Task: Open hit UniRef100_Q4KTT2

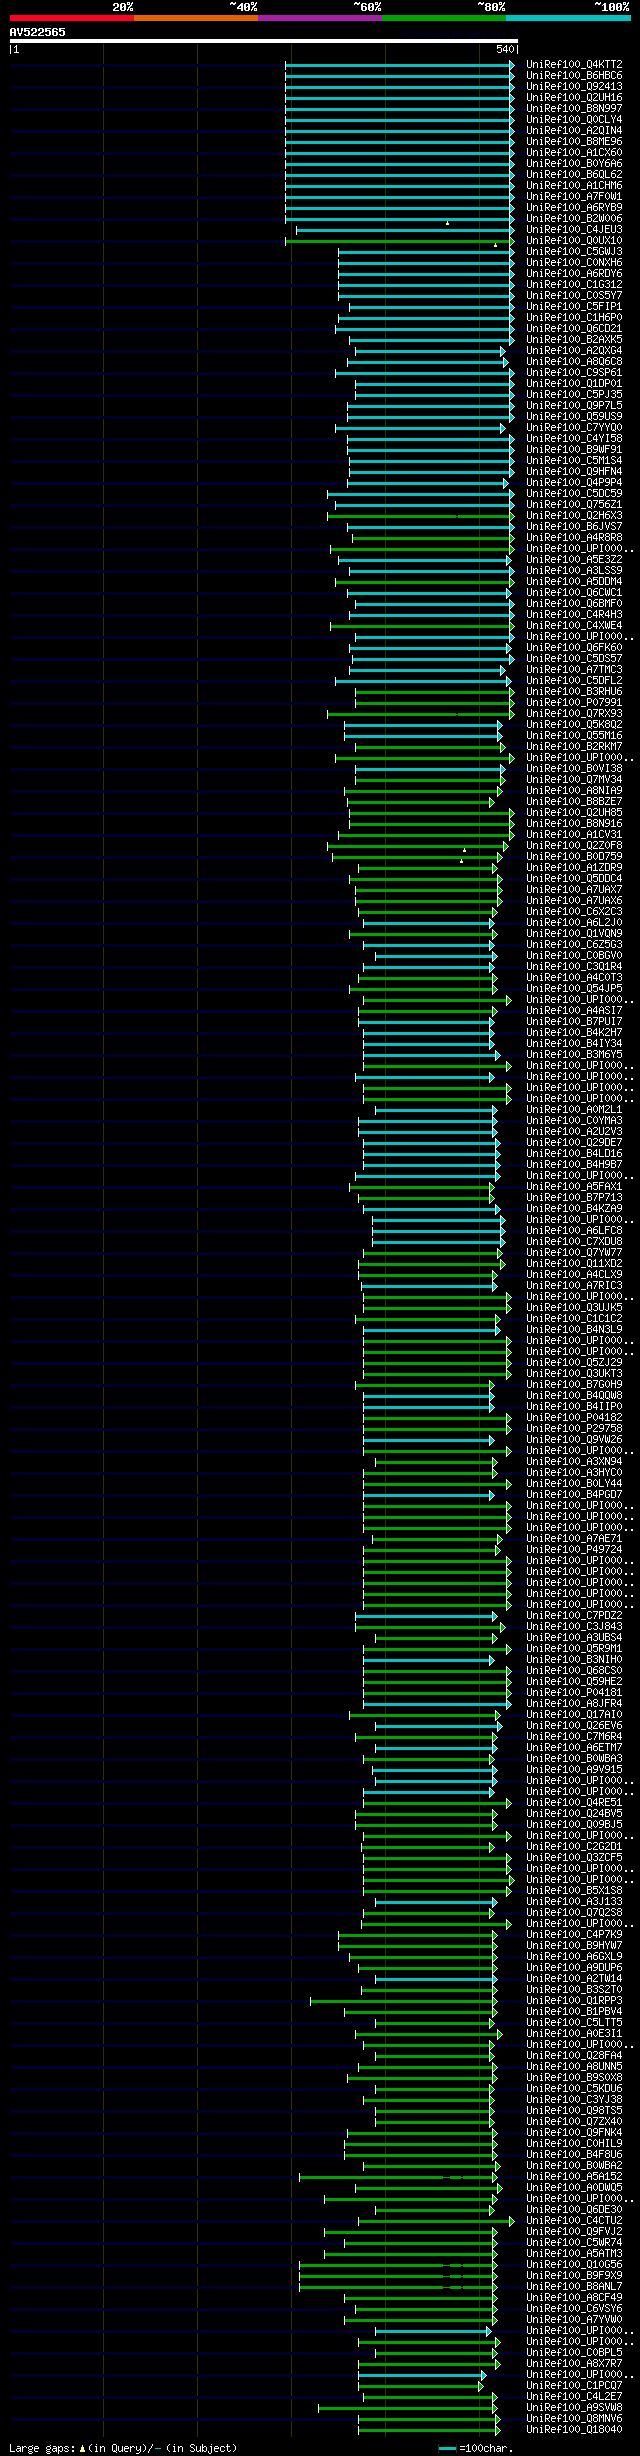Action: (x=574, y=64)
